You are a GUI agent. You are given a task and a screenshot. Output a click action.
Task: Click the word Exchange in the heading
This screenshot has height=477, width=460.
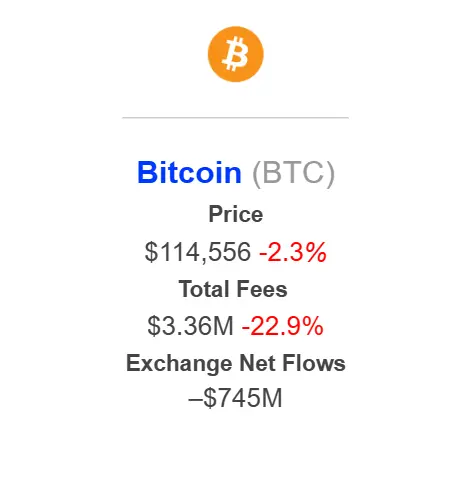coord(179,364)
